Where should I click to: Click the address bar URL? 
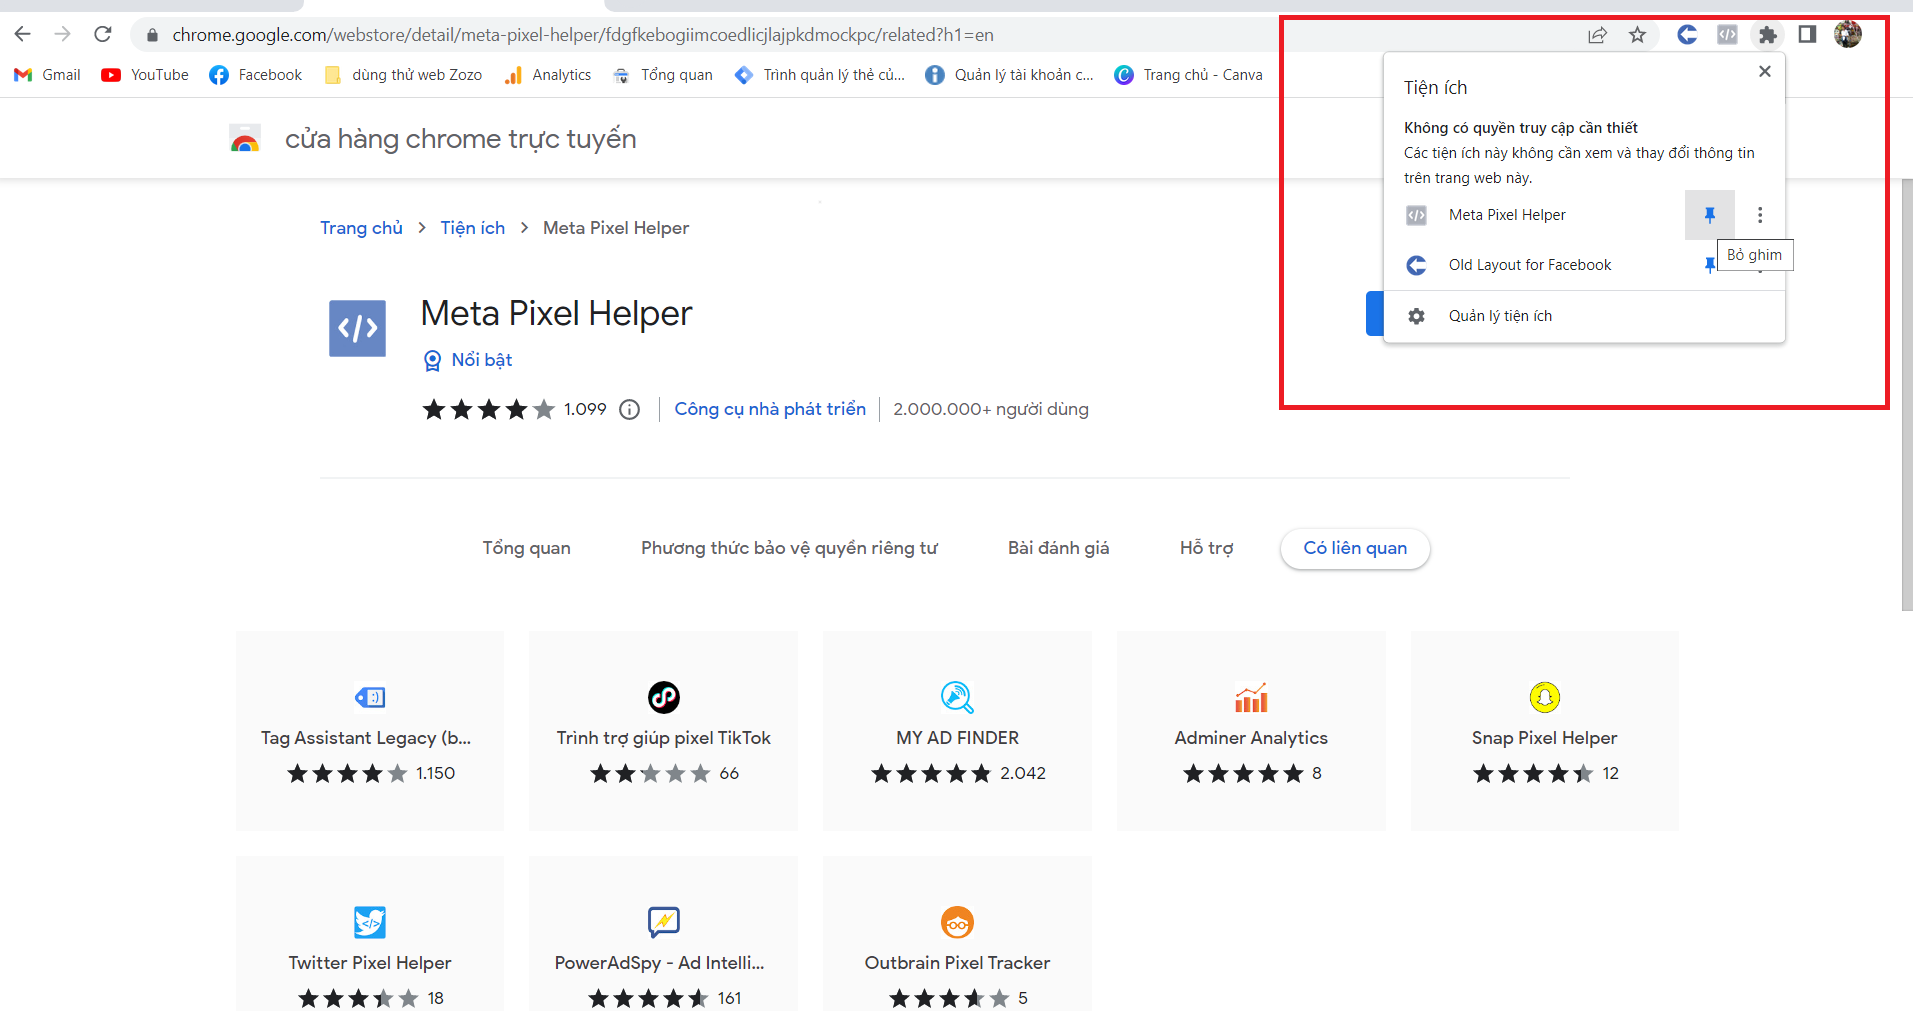(x=583, y=35)
